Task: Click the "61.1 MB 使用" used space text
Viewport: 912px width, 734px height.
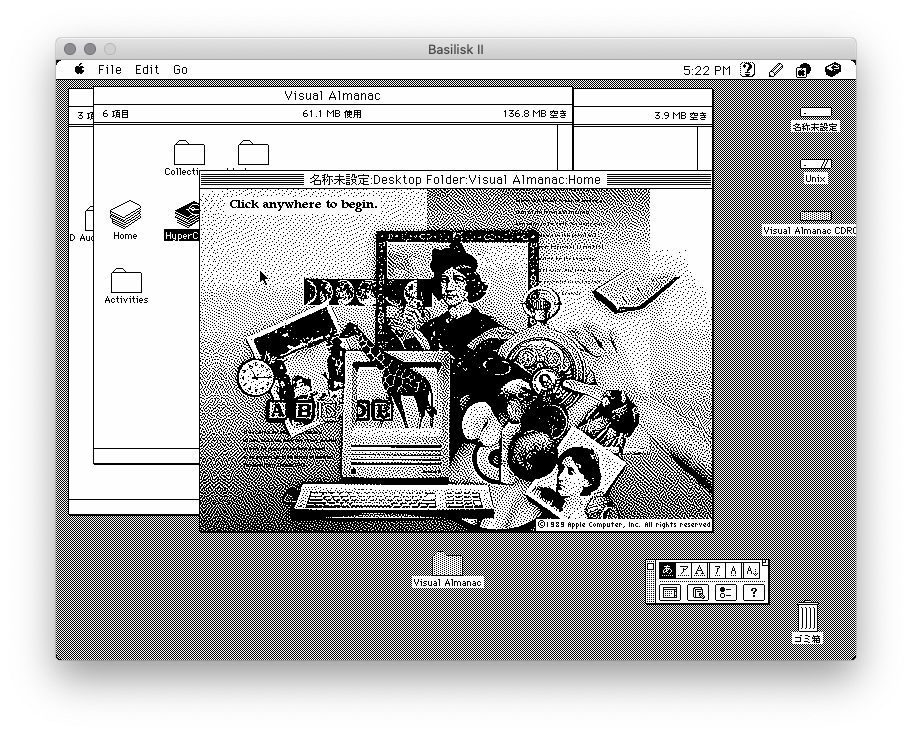Action: 332,114
